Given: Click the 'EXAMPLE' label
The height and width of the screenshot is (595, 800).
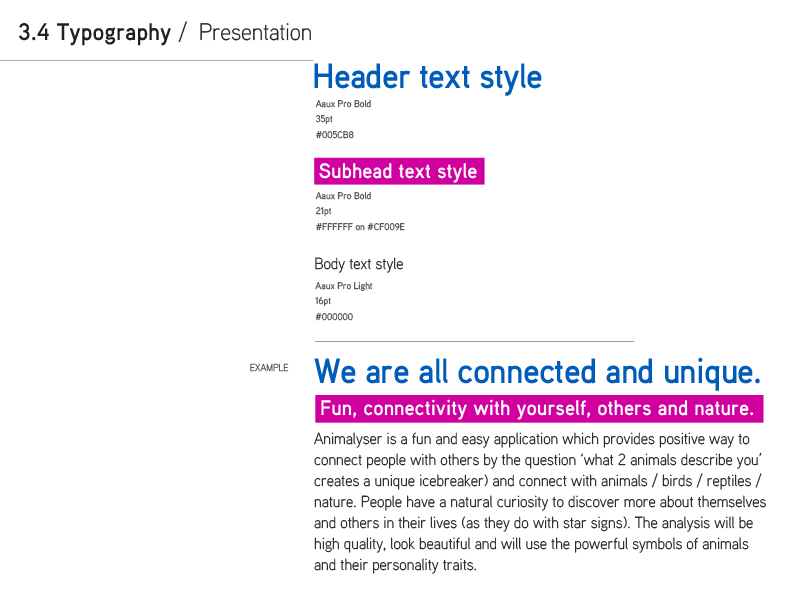Looking at the screenshot, I should point(269,367).
